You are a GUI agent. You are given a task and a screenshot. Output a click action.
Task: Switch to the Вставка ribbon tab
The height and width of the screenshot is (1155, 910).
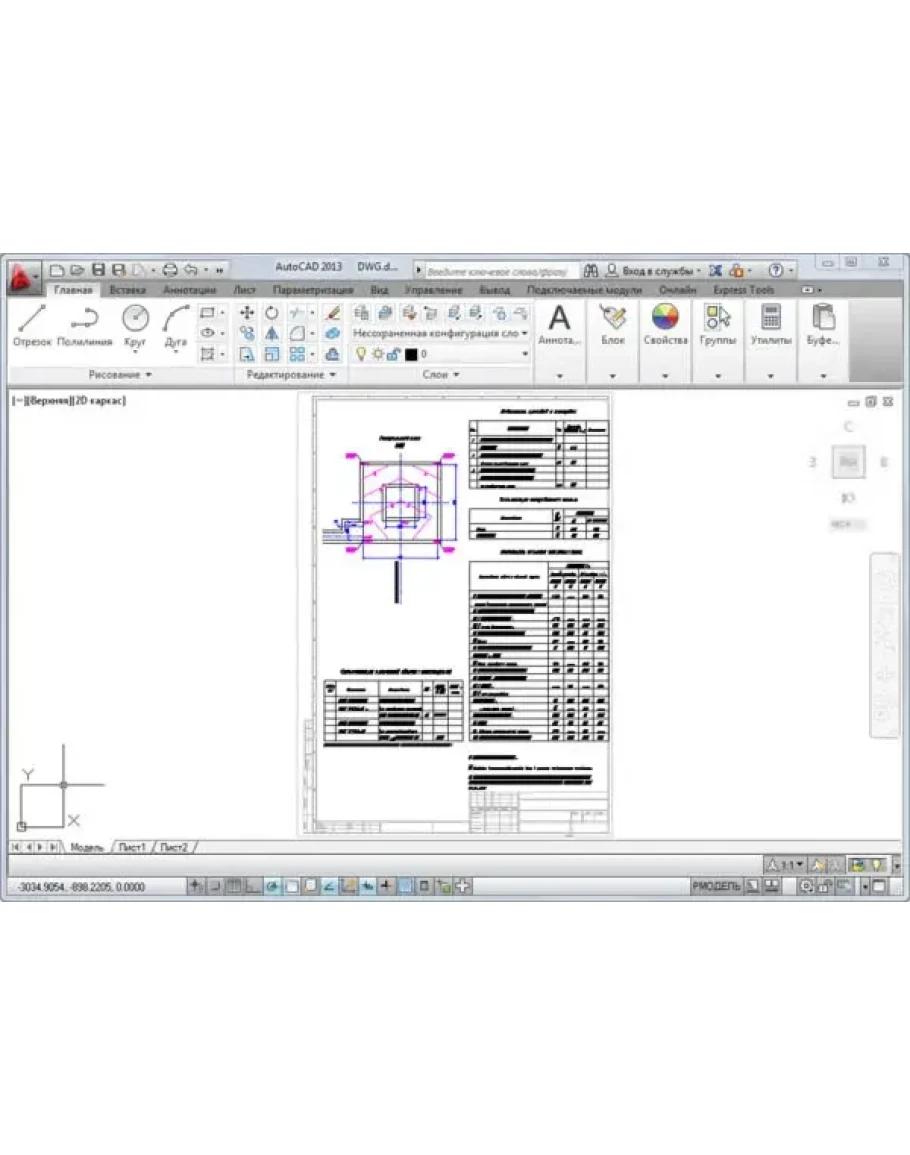[x=128, y=290]
